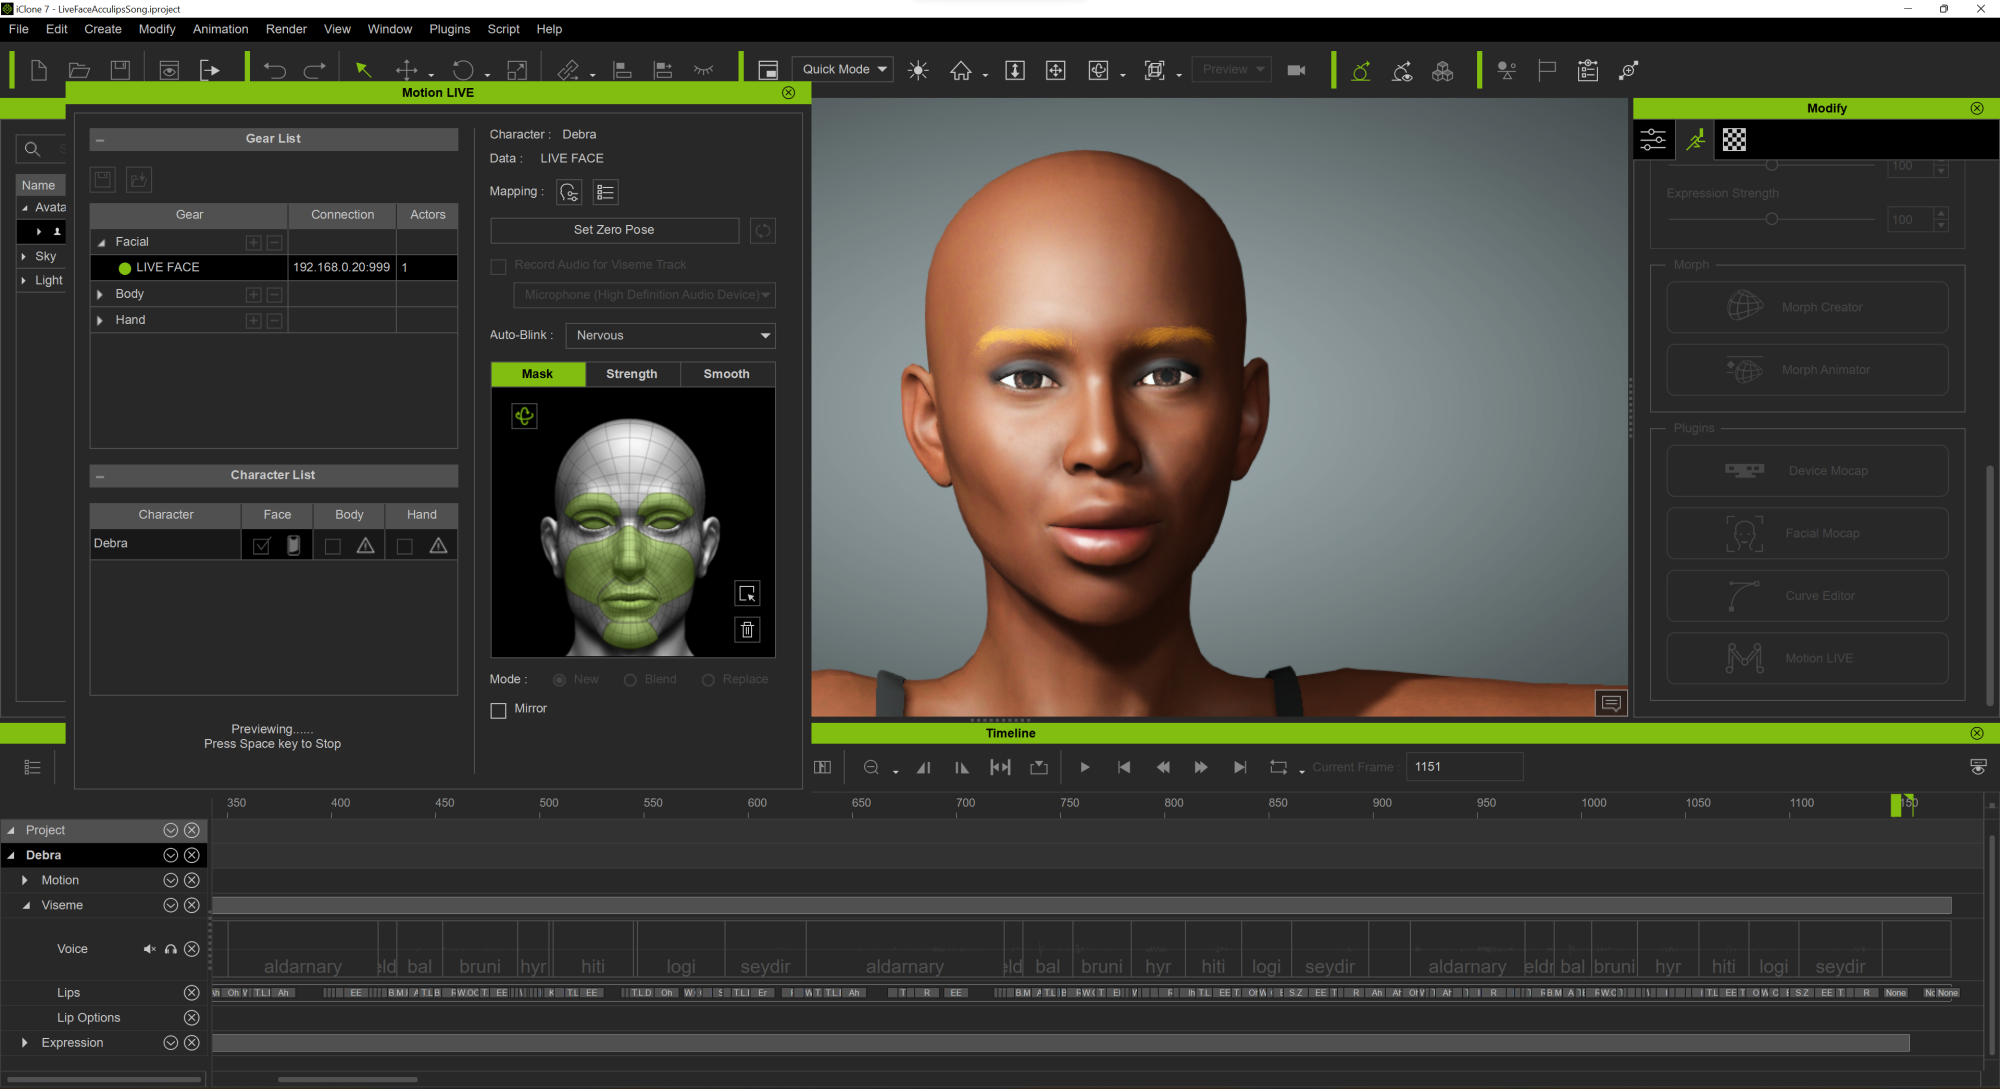Click the timeline Play button
This screenshot has height=1089, width=2000.
(1084, 767)
